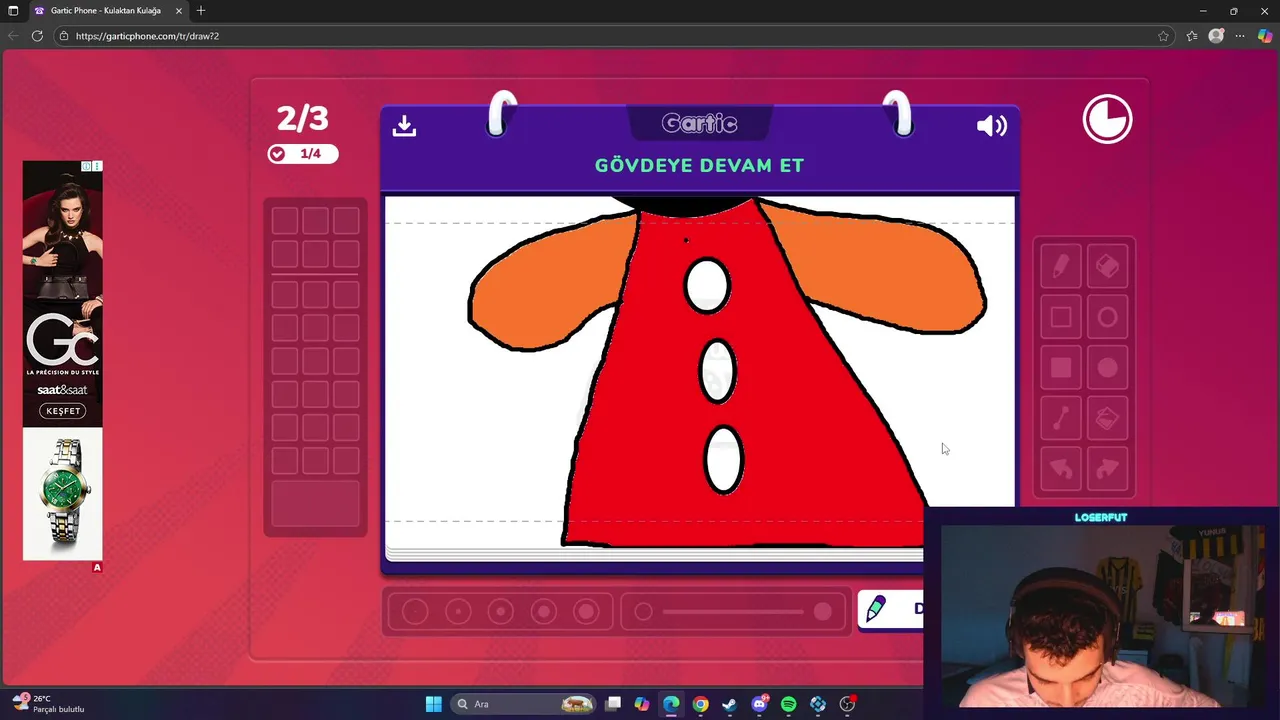The height and width of the screenshot is (720, 1280).
Task: Add this page to favorites star
Action: click(1163, 36)
